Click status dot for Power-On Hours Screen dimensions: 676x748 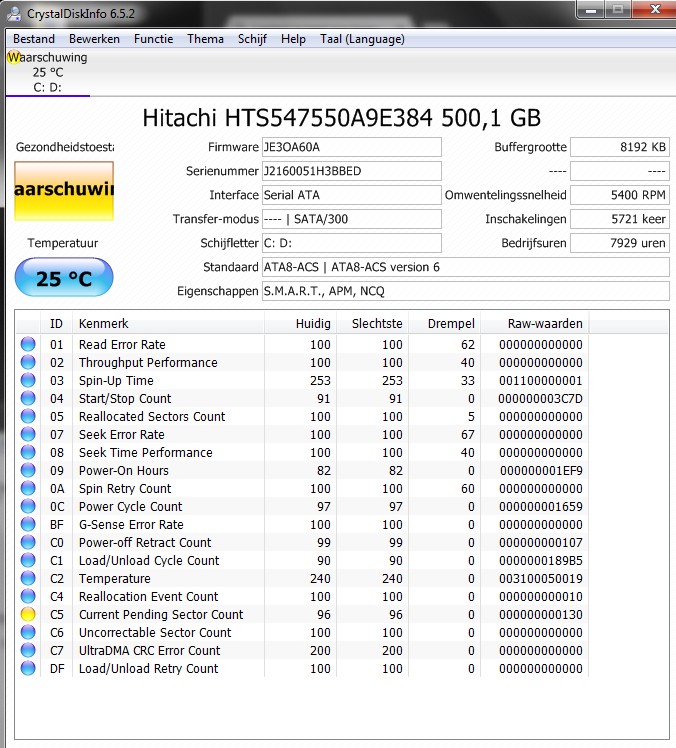click(x=28, y=470)
